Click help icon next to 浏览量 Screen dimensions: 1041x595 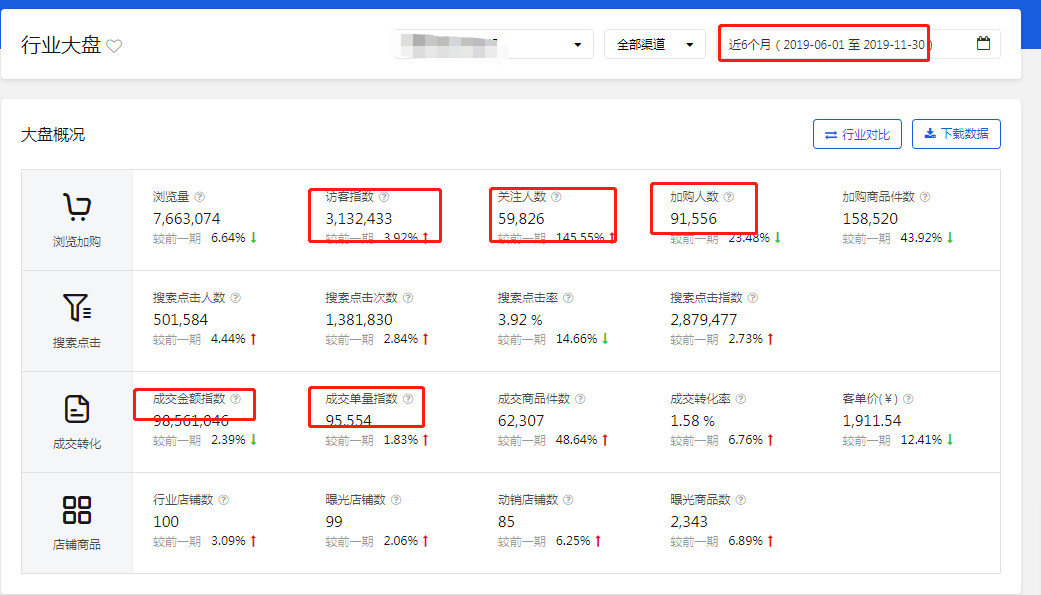[x=200, y=198]
